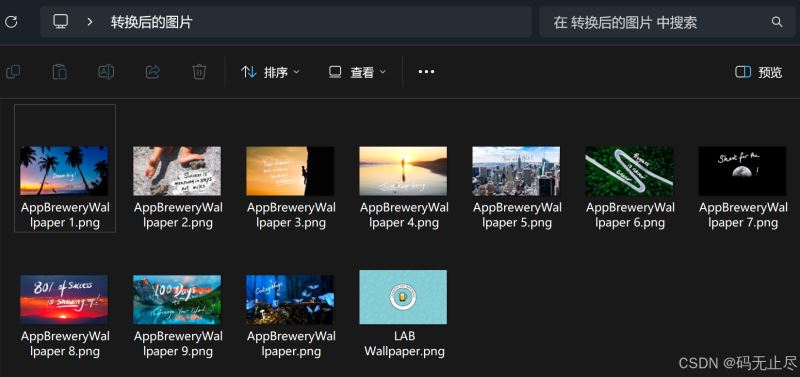The width and height of the screenshot is (800, 377).
Task: Select AppBreweryWallpaper 3.png climber thumbnail
Action: (290, 171)
